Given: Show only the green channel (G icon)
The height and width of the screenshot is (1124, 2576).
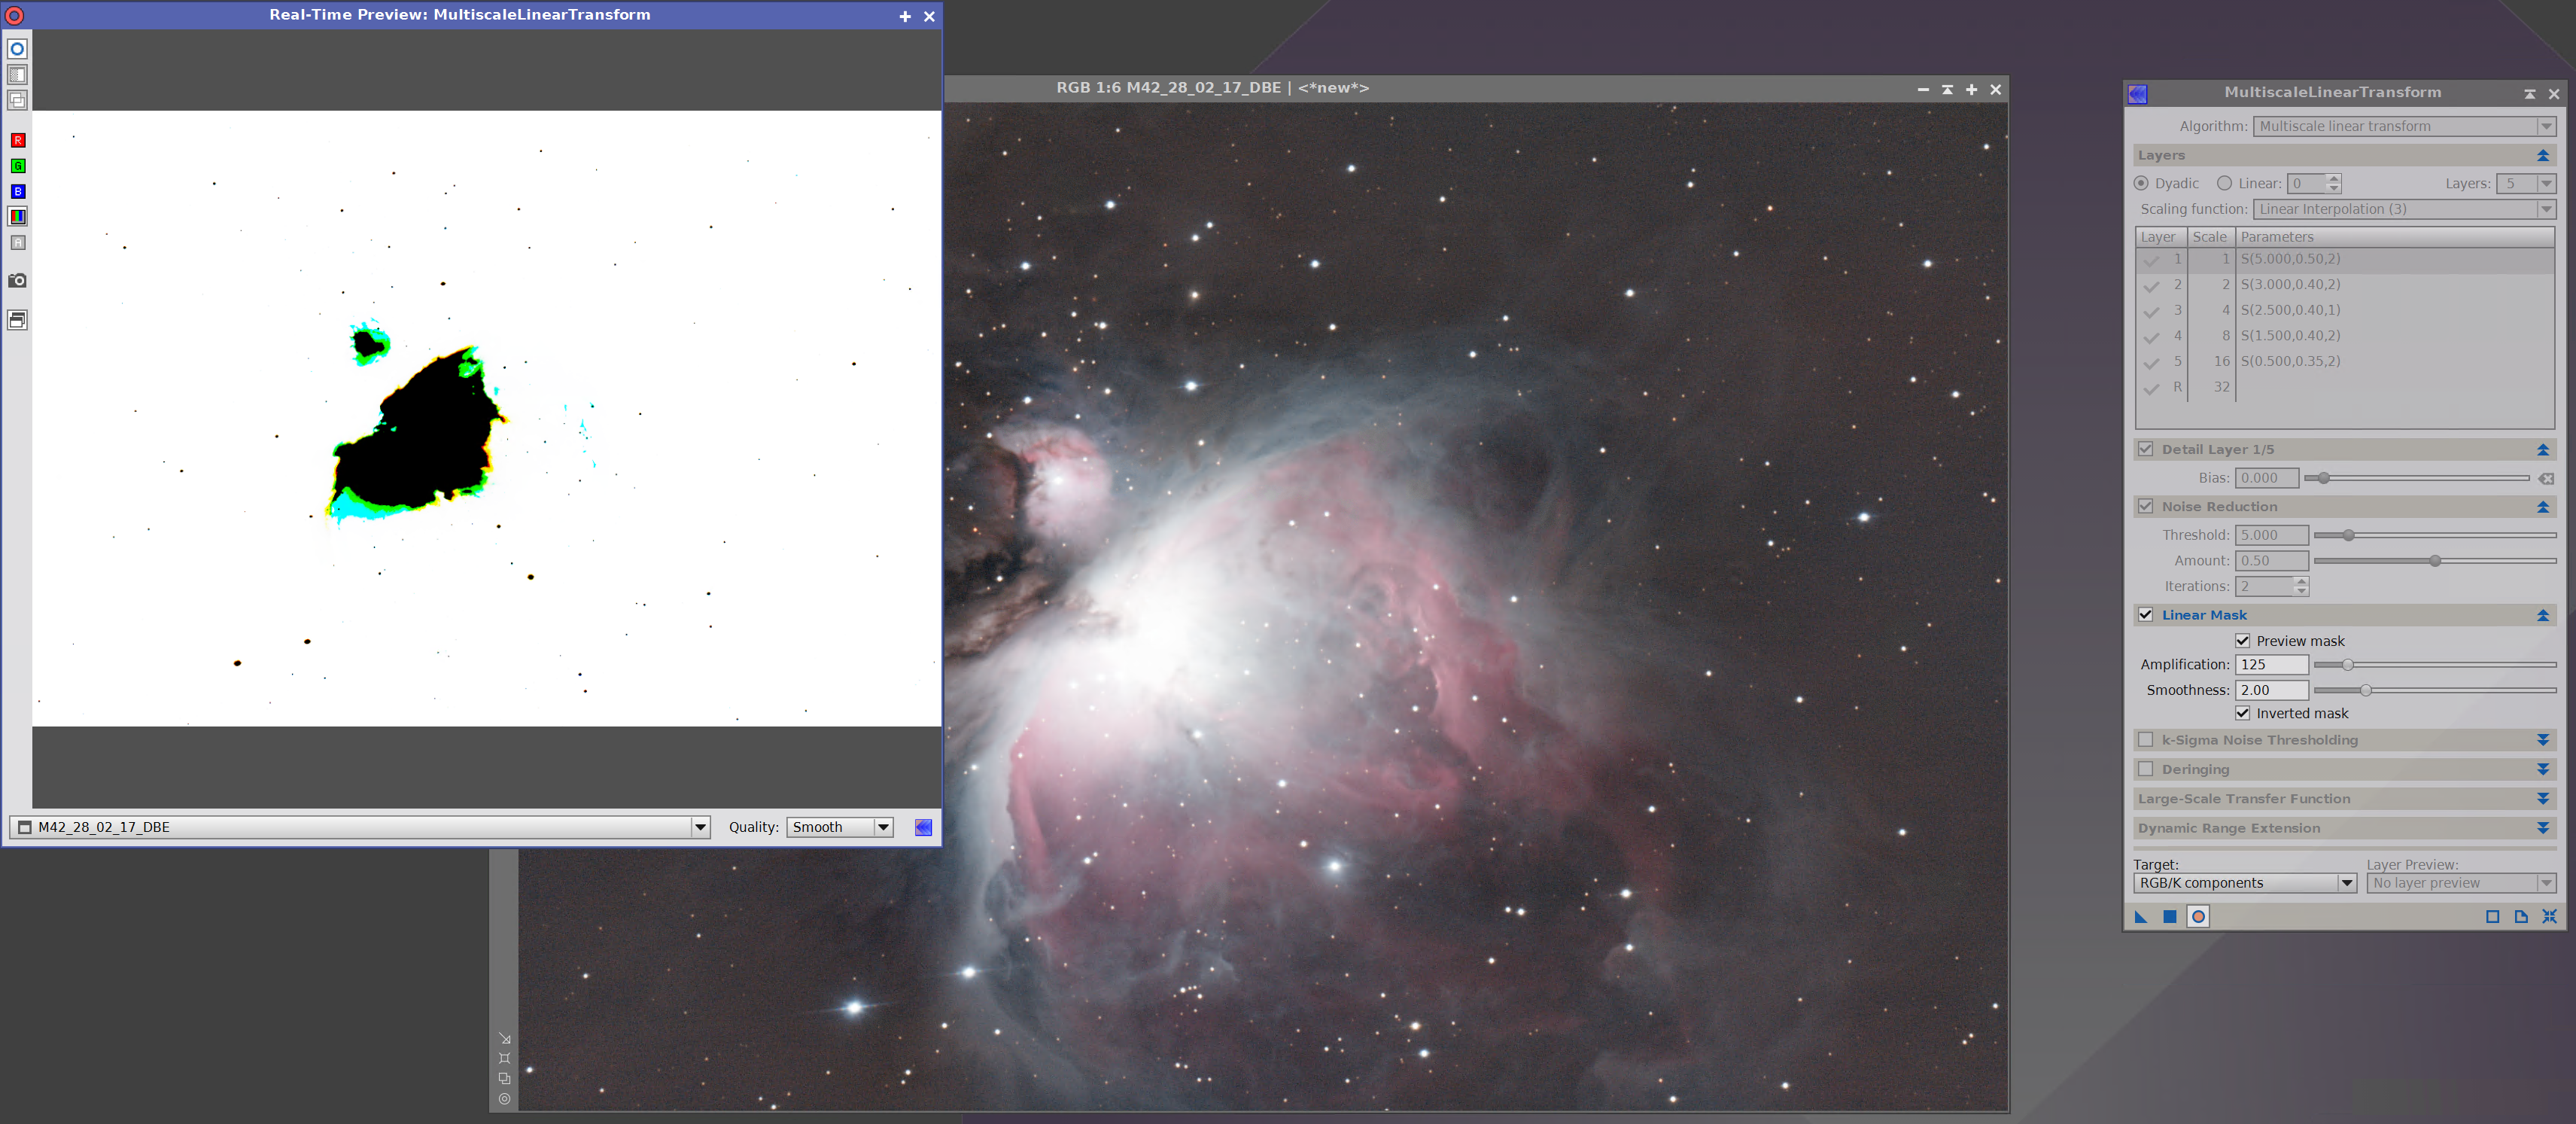Looking at the screenshot, I should (x=17, y=166).
